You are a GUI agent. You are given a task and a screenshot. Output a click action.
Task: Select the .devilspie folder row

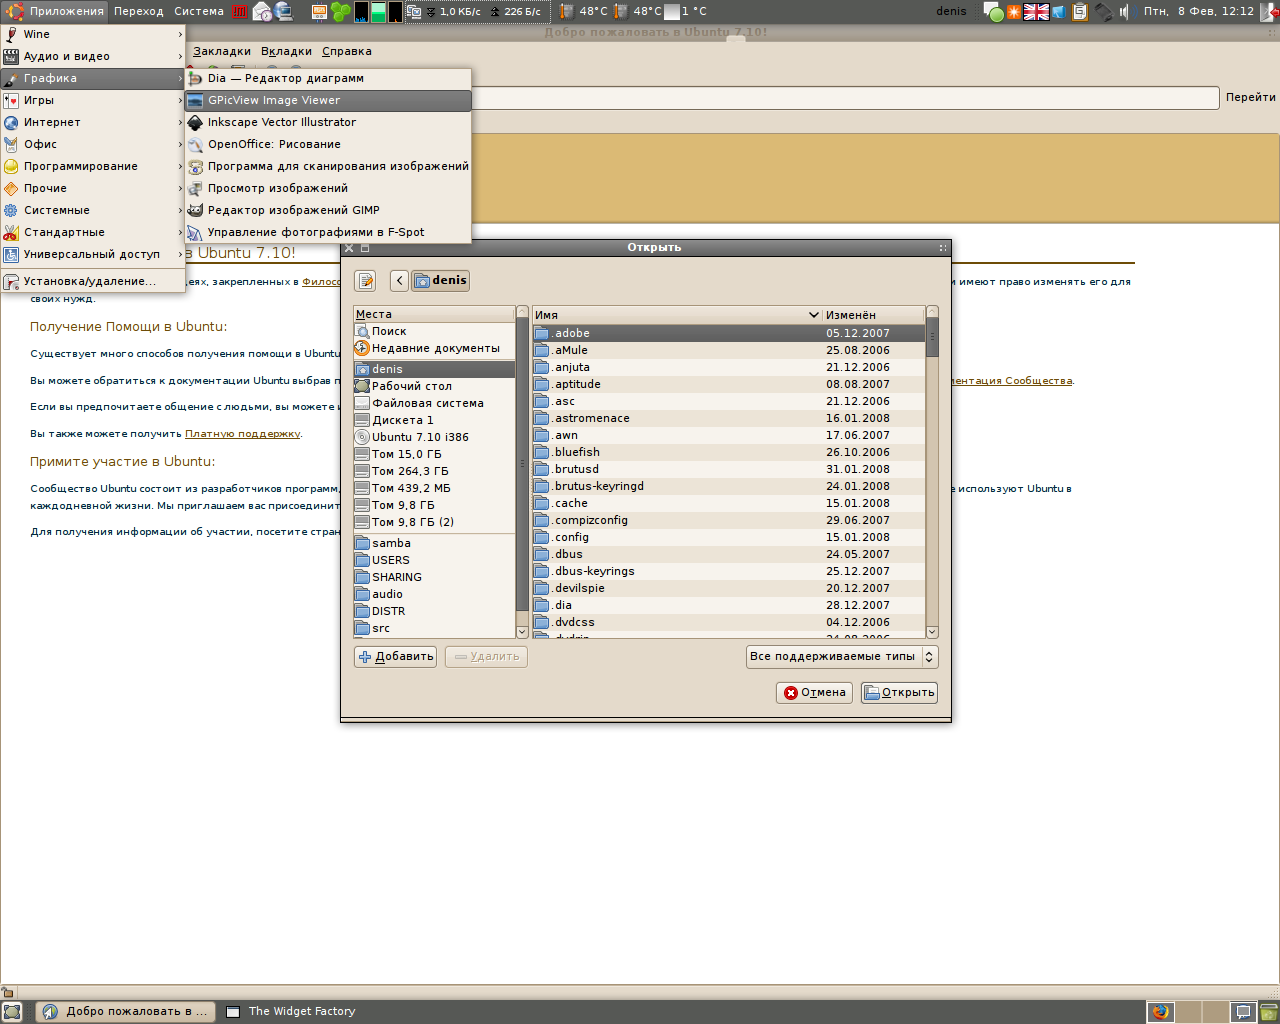[729, 588]
